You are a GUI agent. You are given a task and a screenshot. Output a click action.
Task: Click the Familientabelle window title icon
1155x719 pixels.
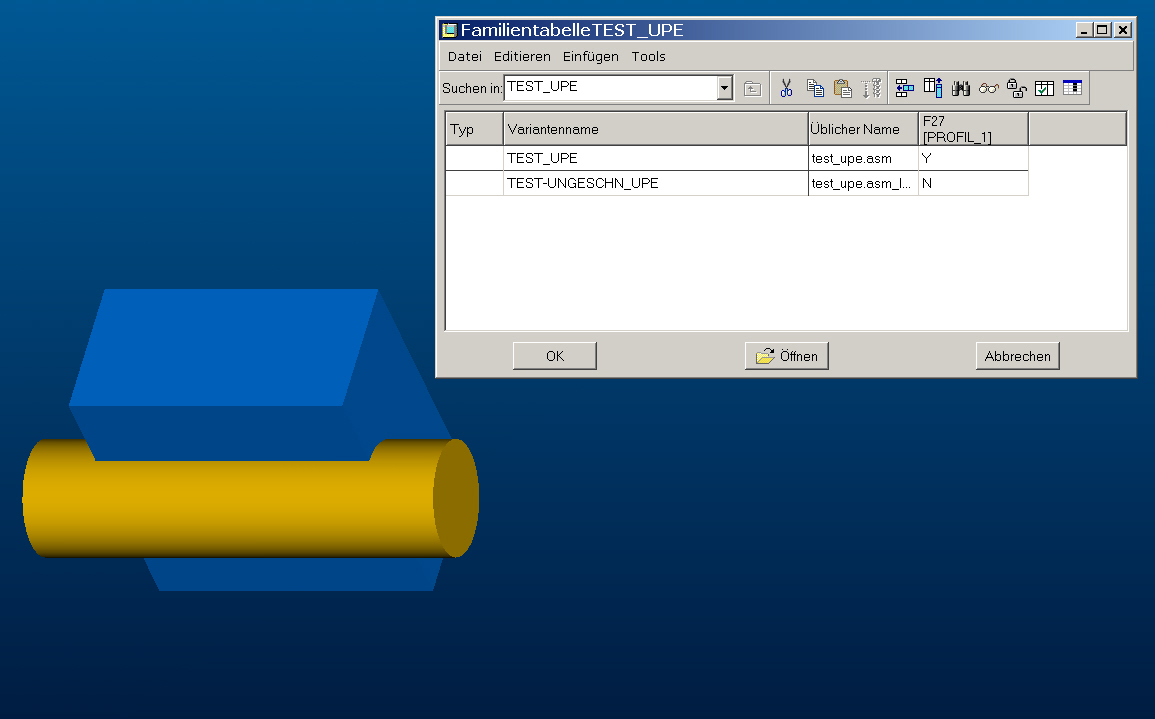tap(449, 30)
